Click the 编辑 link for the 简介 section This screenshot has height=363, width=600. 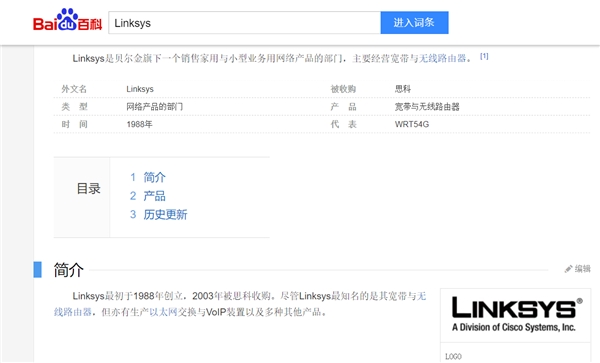583,269
